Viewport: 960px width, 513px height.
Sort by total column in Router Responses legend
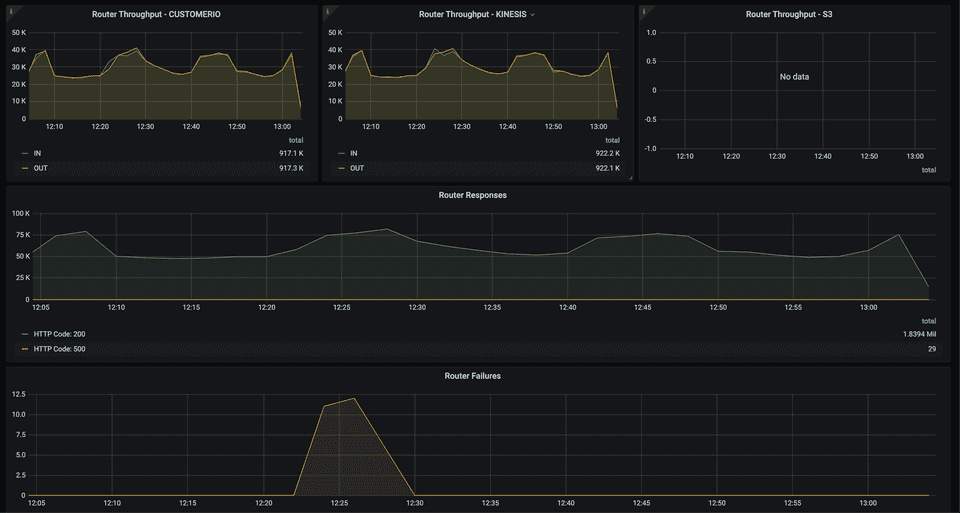point(928,321)
